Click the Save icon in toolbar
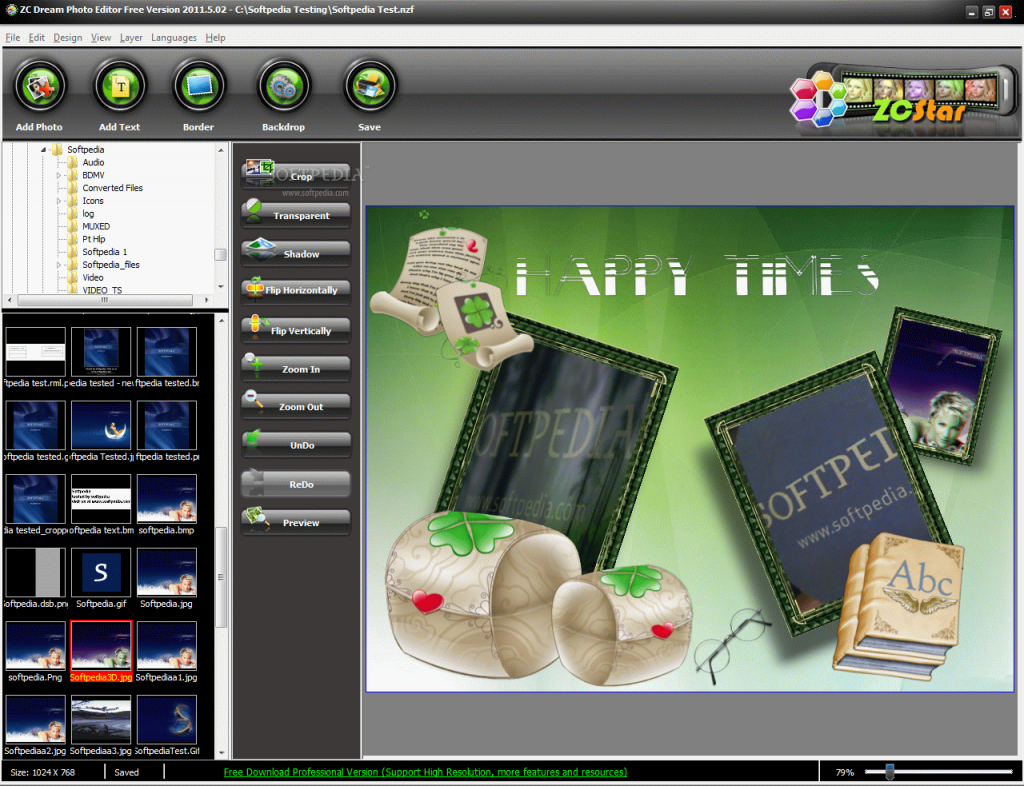This screenshot has width=1024, height=786. click(x=370, y=86)
